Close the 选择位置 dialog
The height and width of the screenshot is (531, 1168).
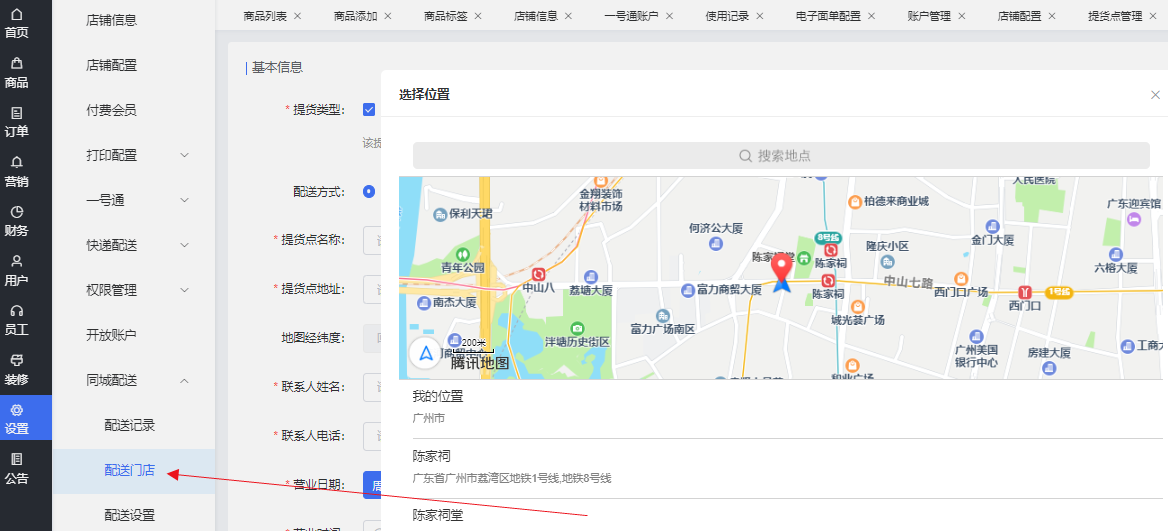(x=1156, y=95)
